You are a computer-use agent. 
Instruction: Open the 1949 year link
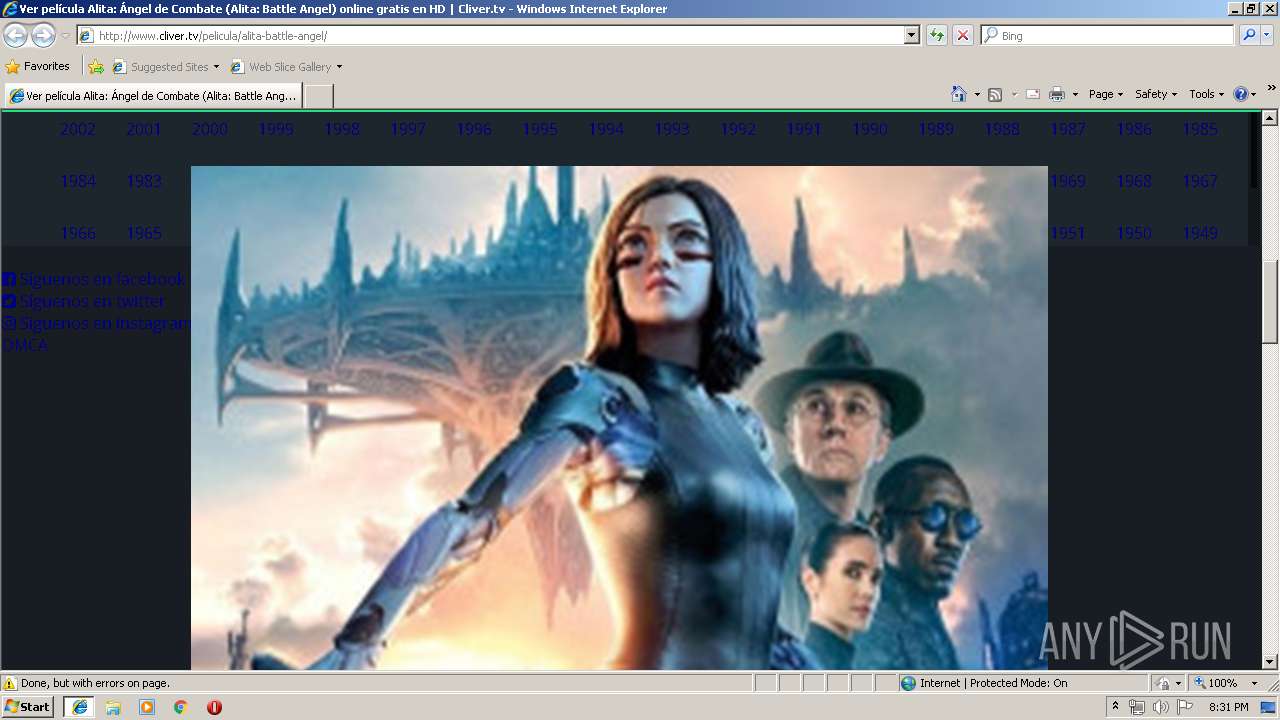(x=1200, y=233)
